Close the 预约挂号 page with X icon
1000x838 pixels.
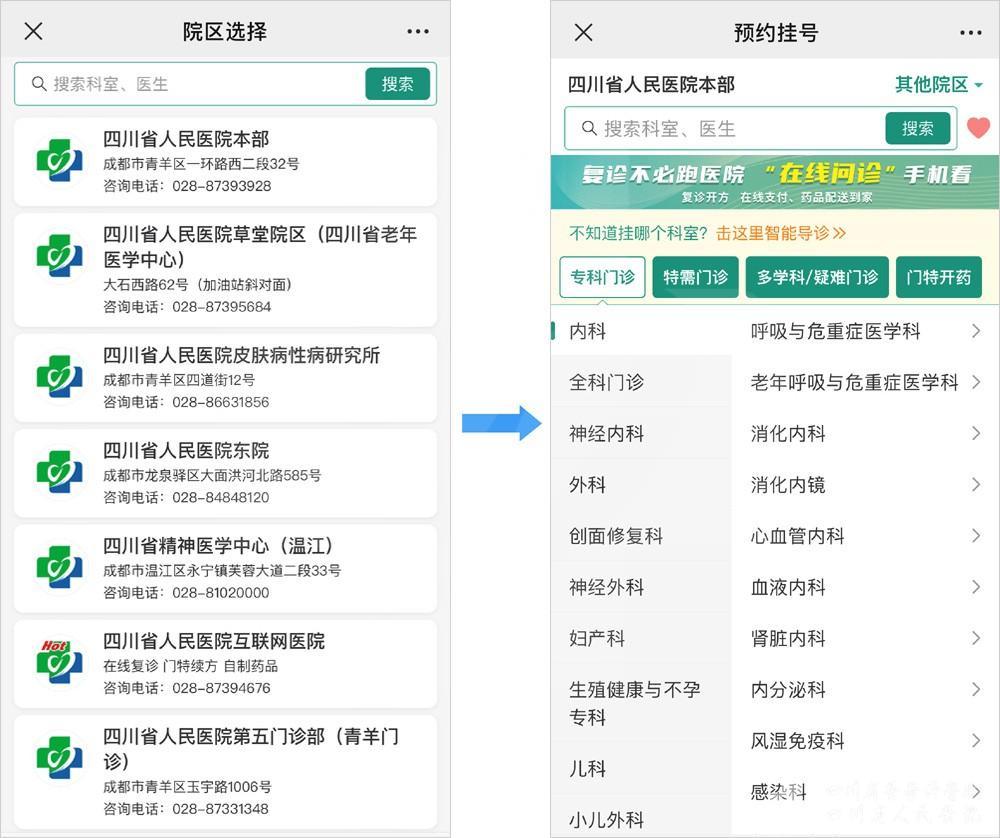[x=584, y=32]
